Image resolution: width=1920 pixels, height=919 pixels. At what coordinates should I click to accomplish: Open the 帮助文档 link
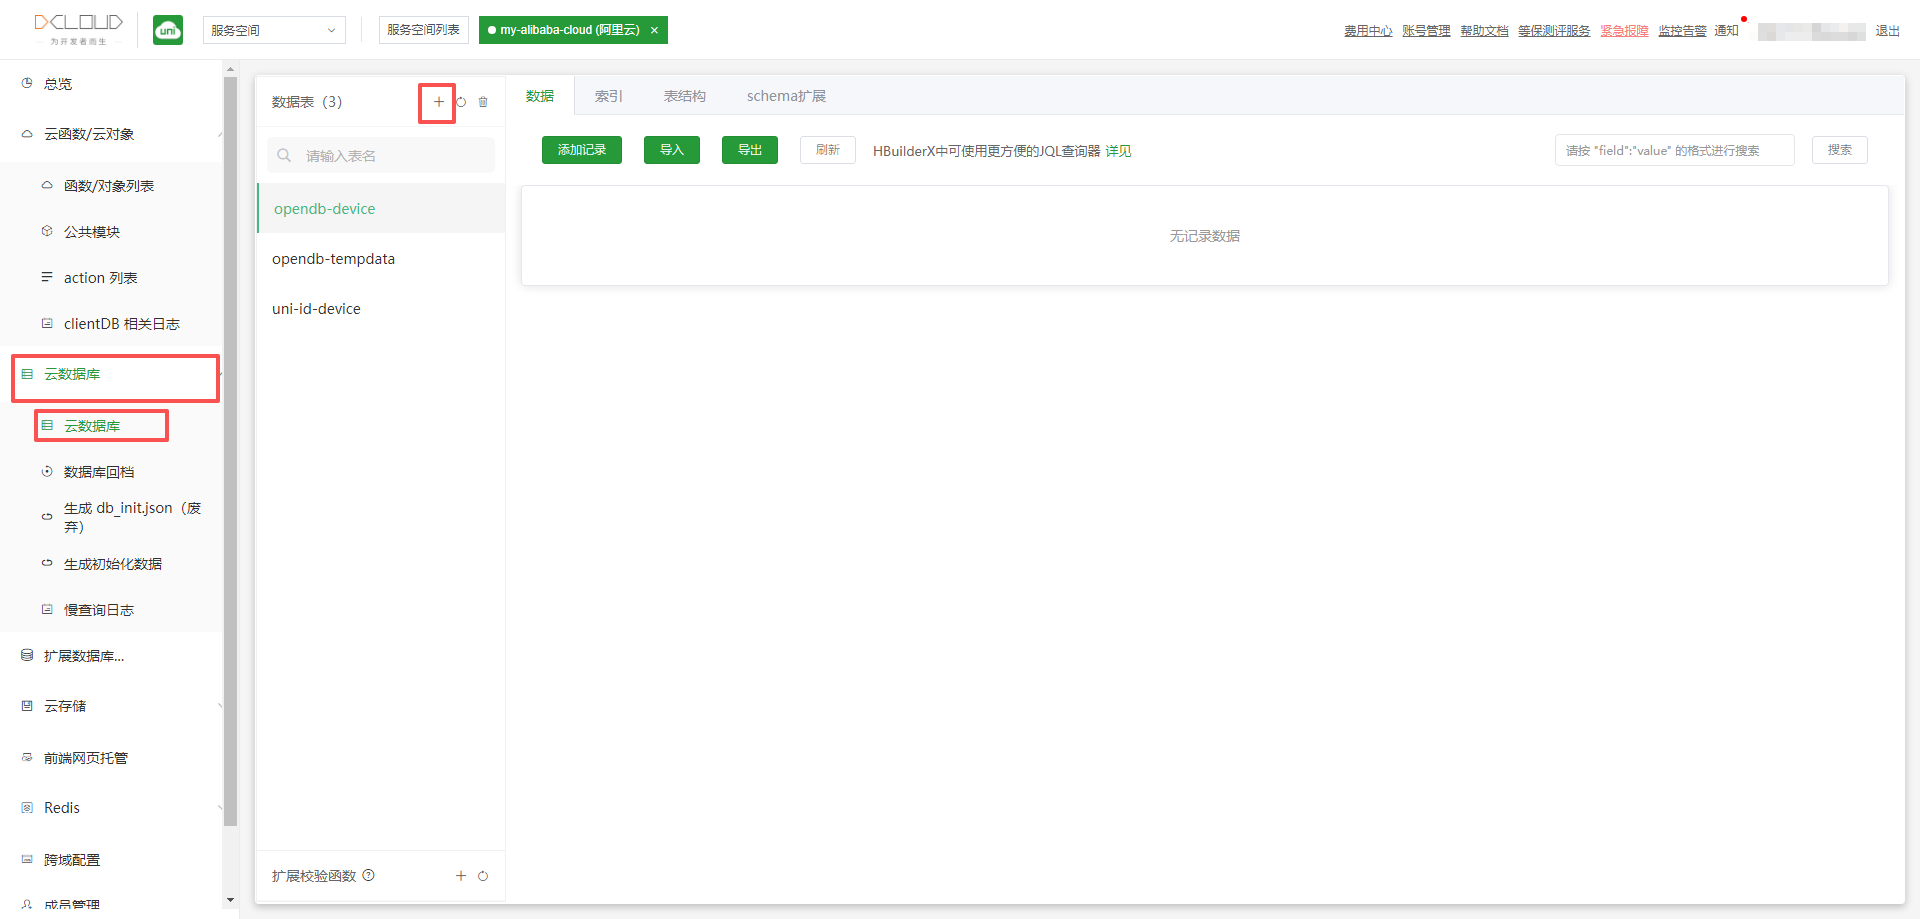1484,31
